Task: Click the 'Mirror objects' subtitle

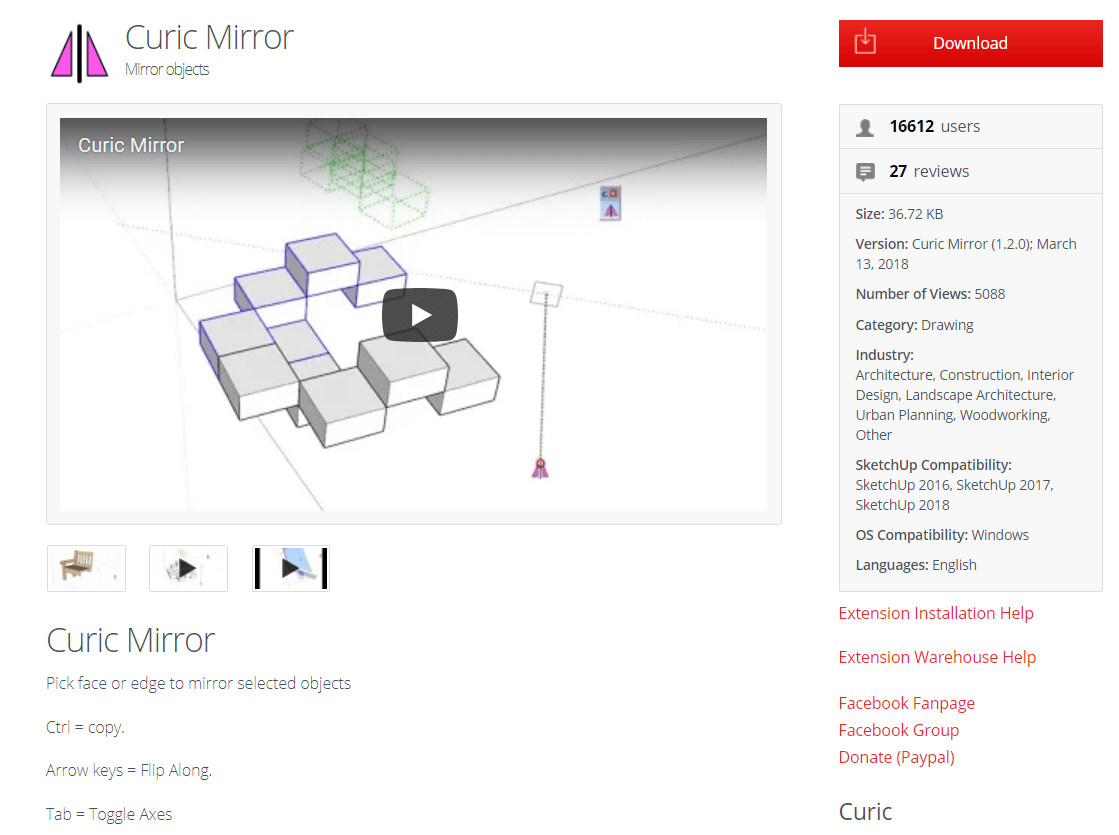Action: click(167, 69)
